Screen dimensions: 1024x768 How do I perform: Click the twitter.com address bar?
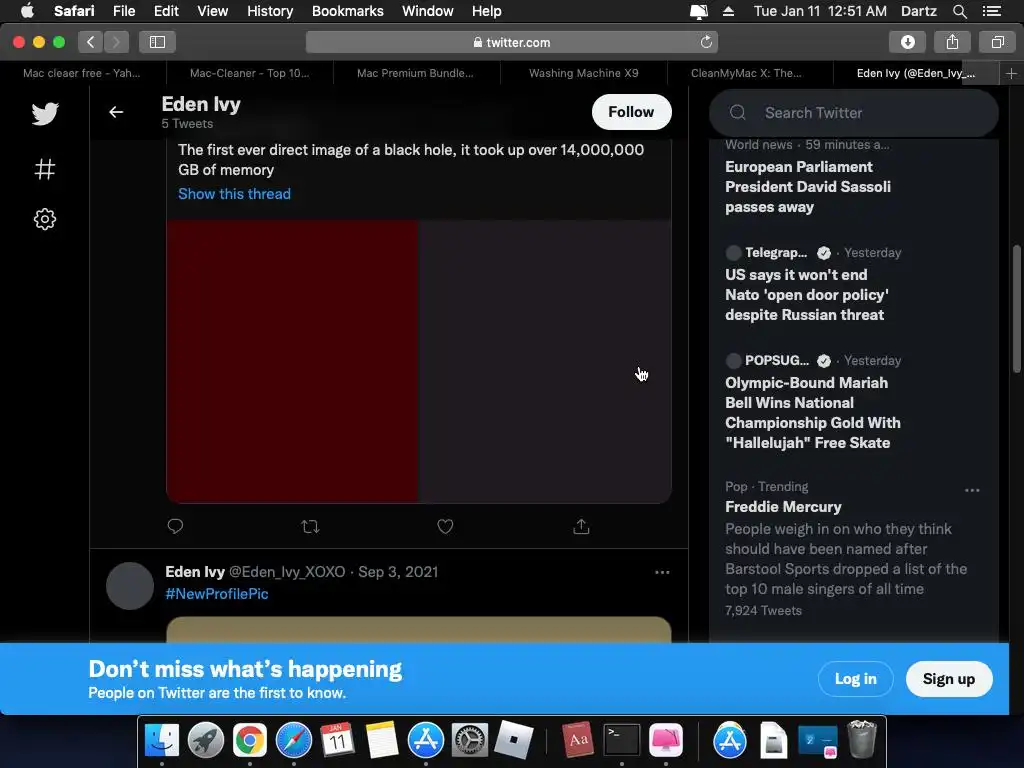[512, 42]
